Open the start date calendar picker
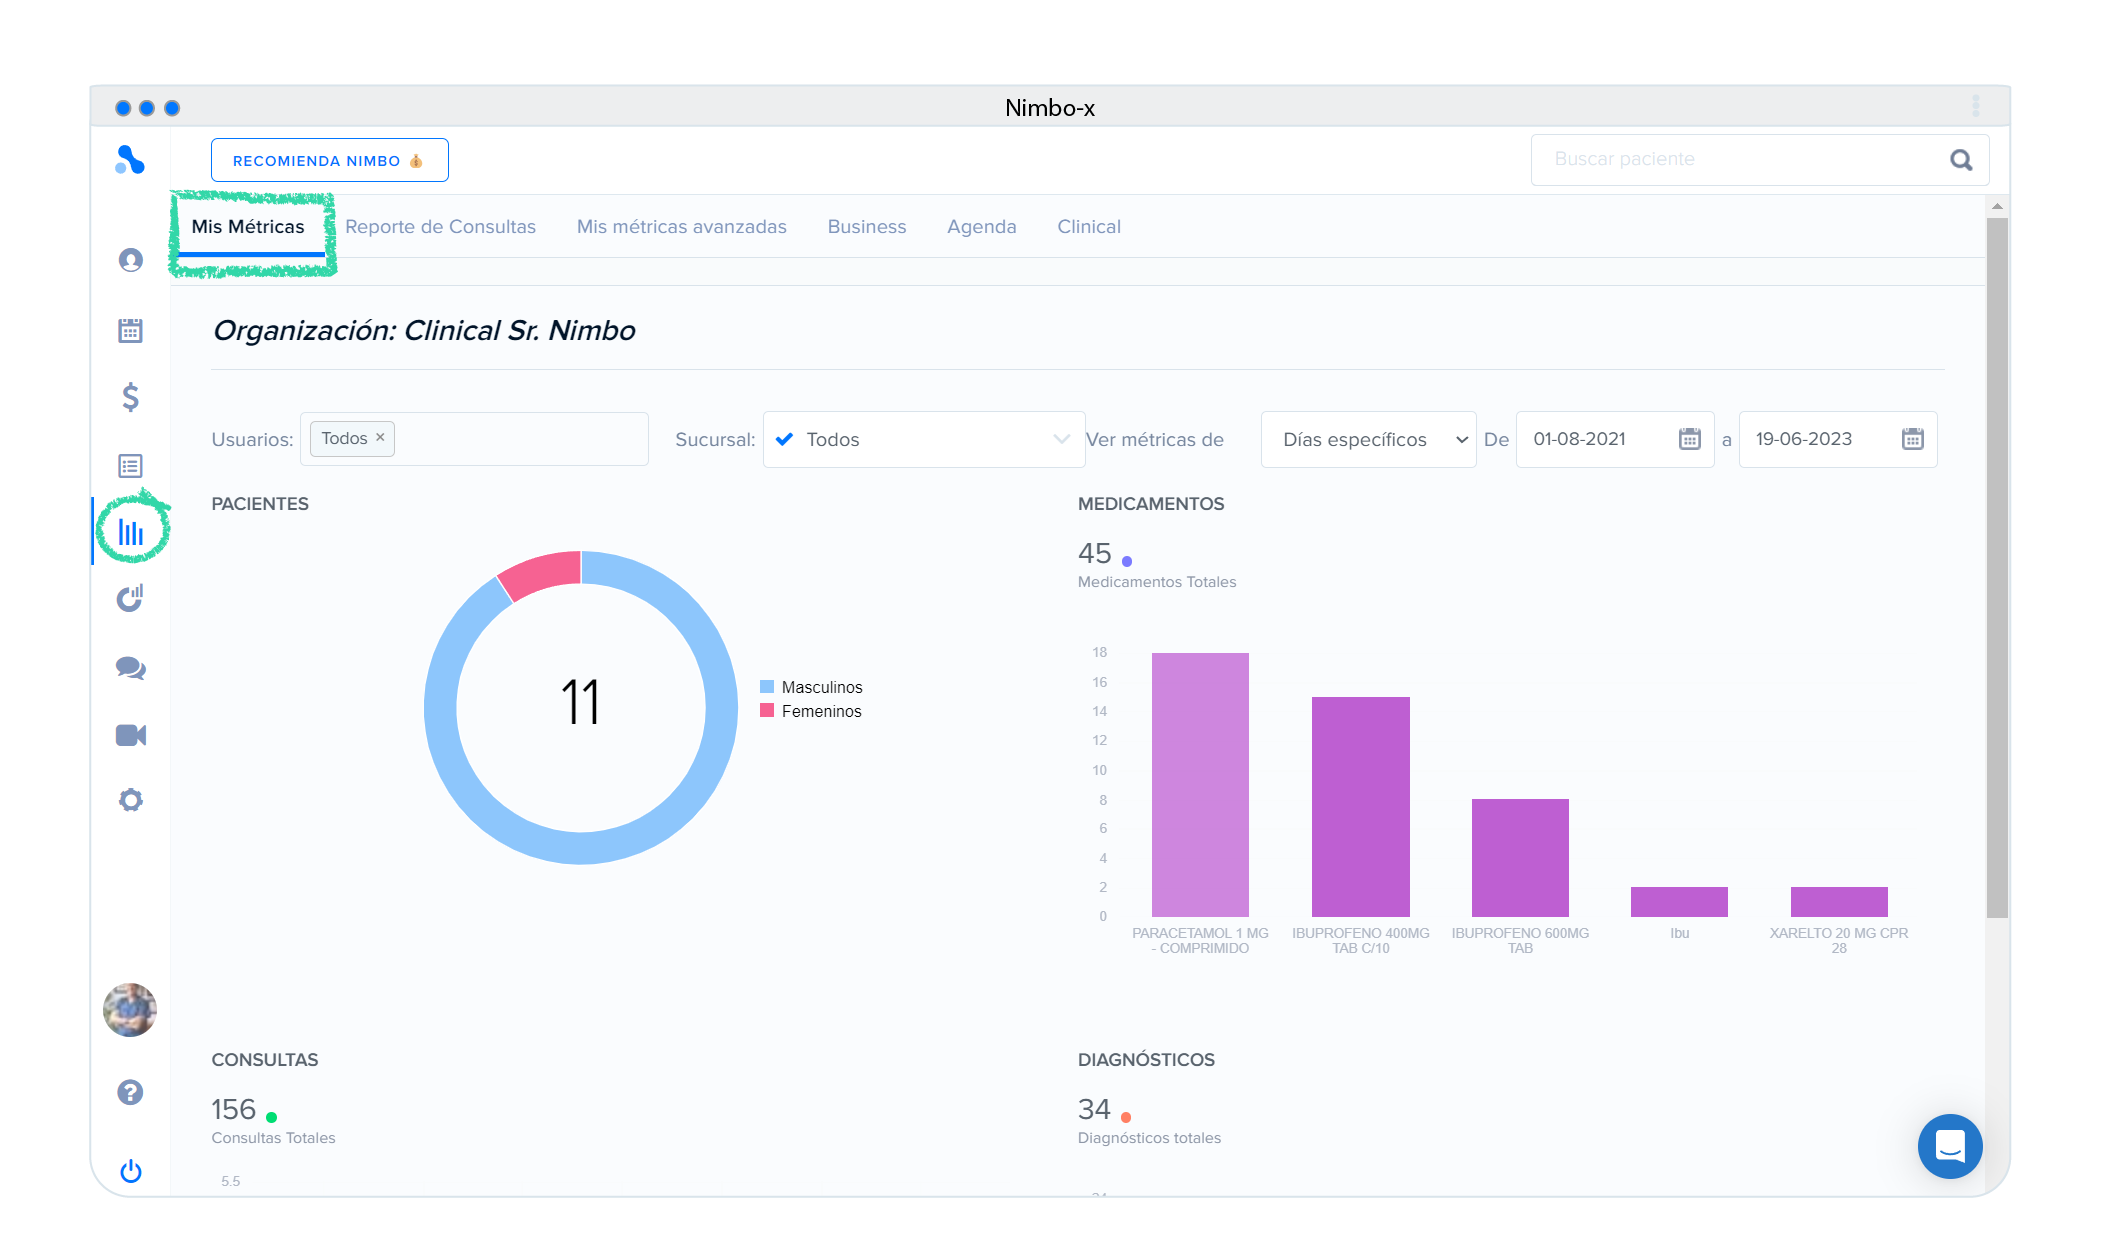This screenshot has height=1251, width=2101. (x=1689, y=439)
